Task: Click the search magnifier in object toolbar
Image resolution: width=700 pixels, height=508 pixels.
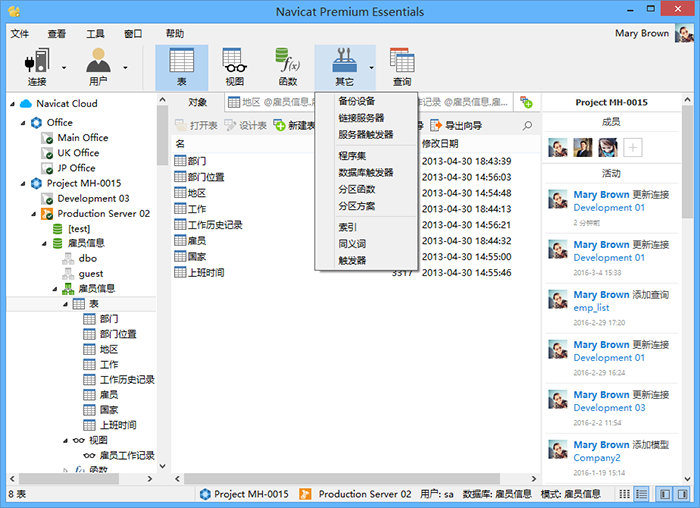Action: pyautogui.click(x=527, y=125)
